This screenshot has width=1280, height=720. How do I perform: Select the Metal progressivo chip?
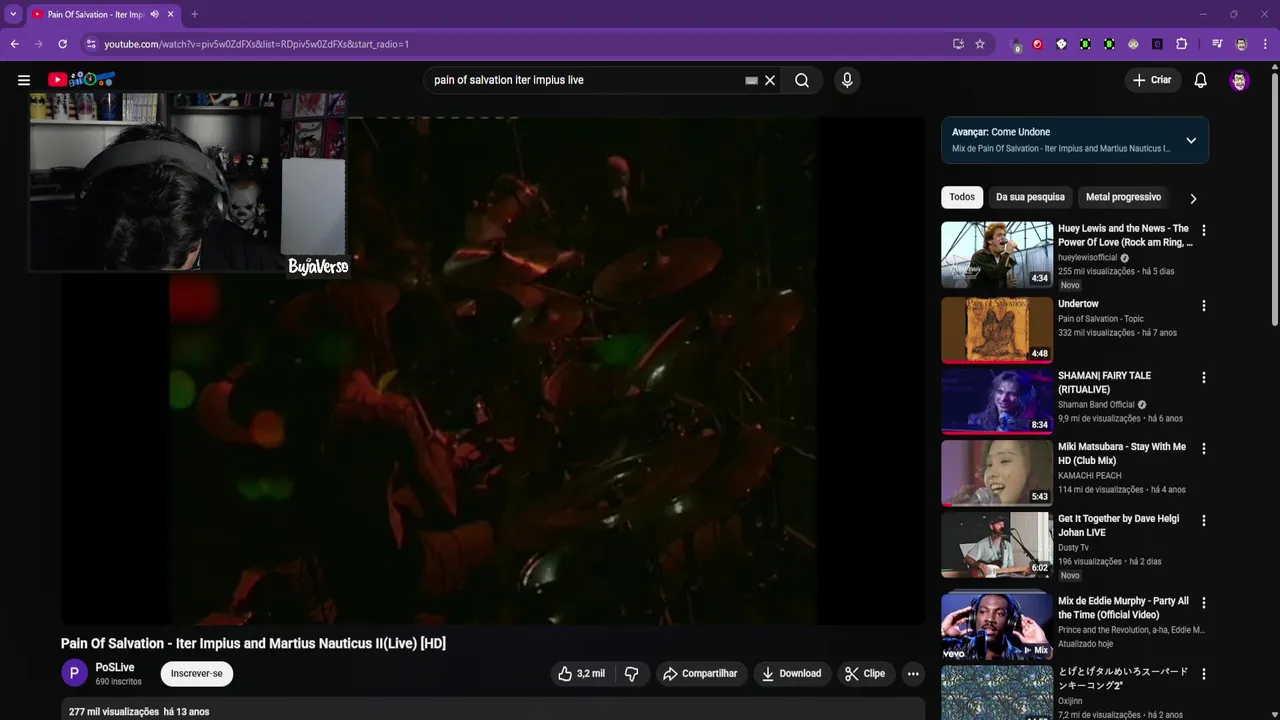point(1123,197)
